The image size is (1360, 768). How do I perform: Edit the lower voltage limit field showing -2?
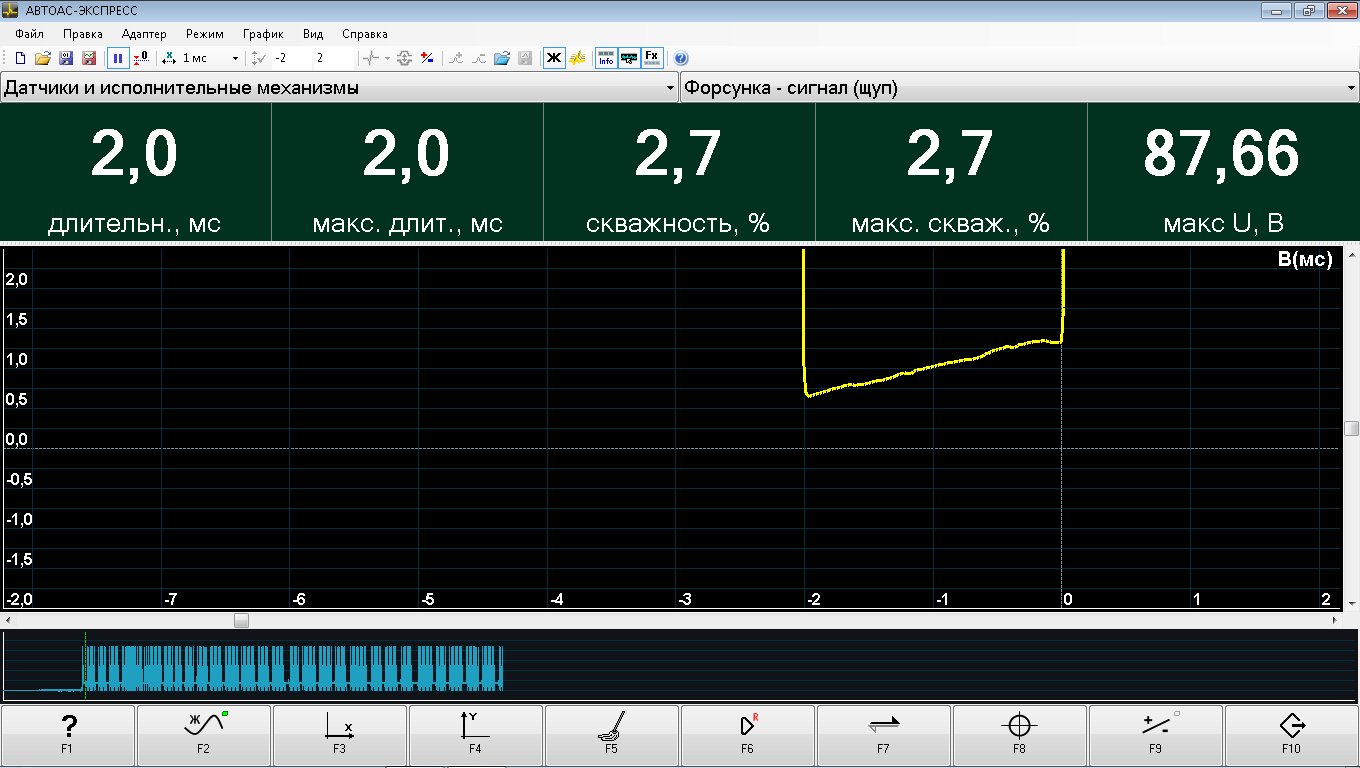click(x=290, y=58)
